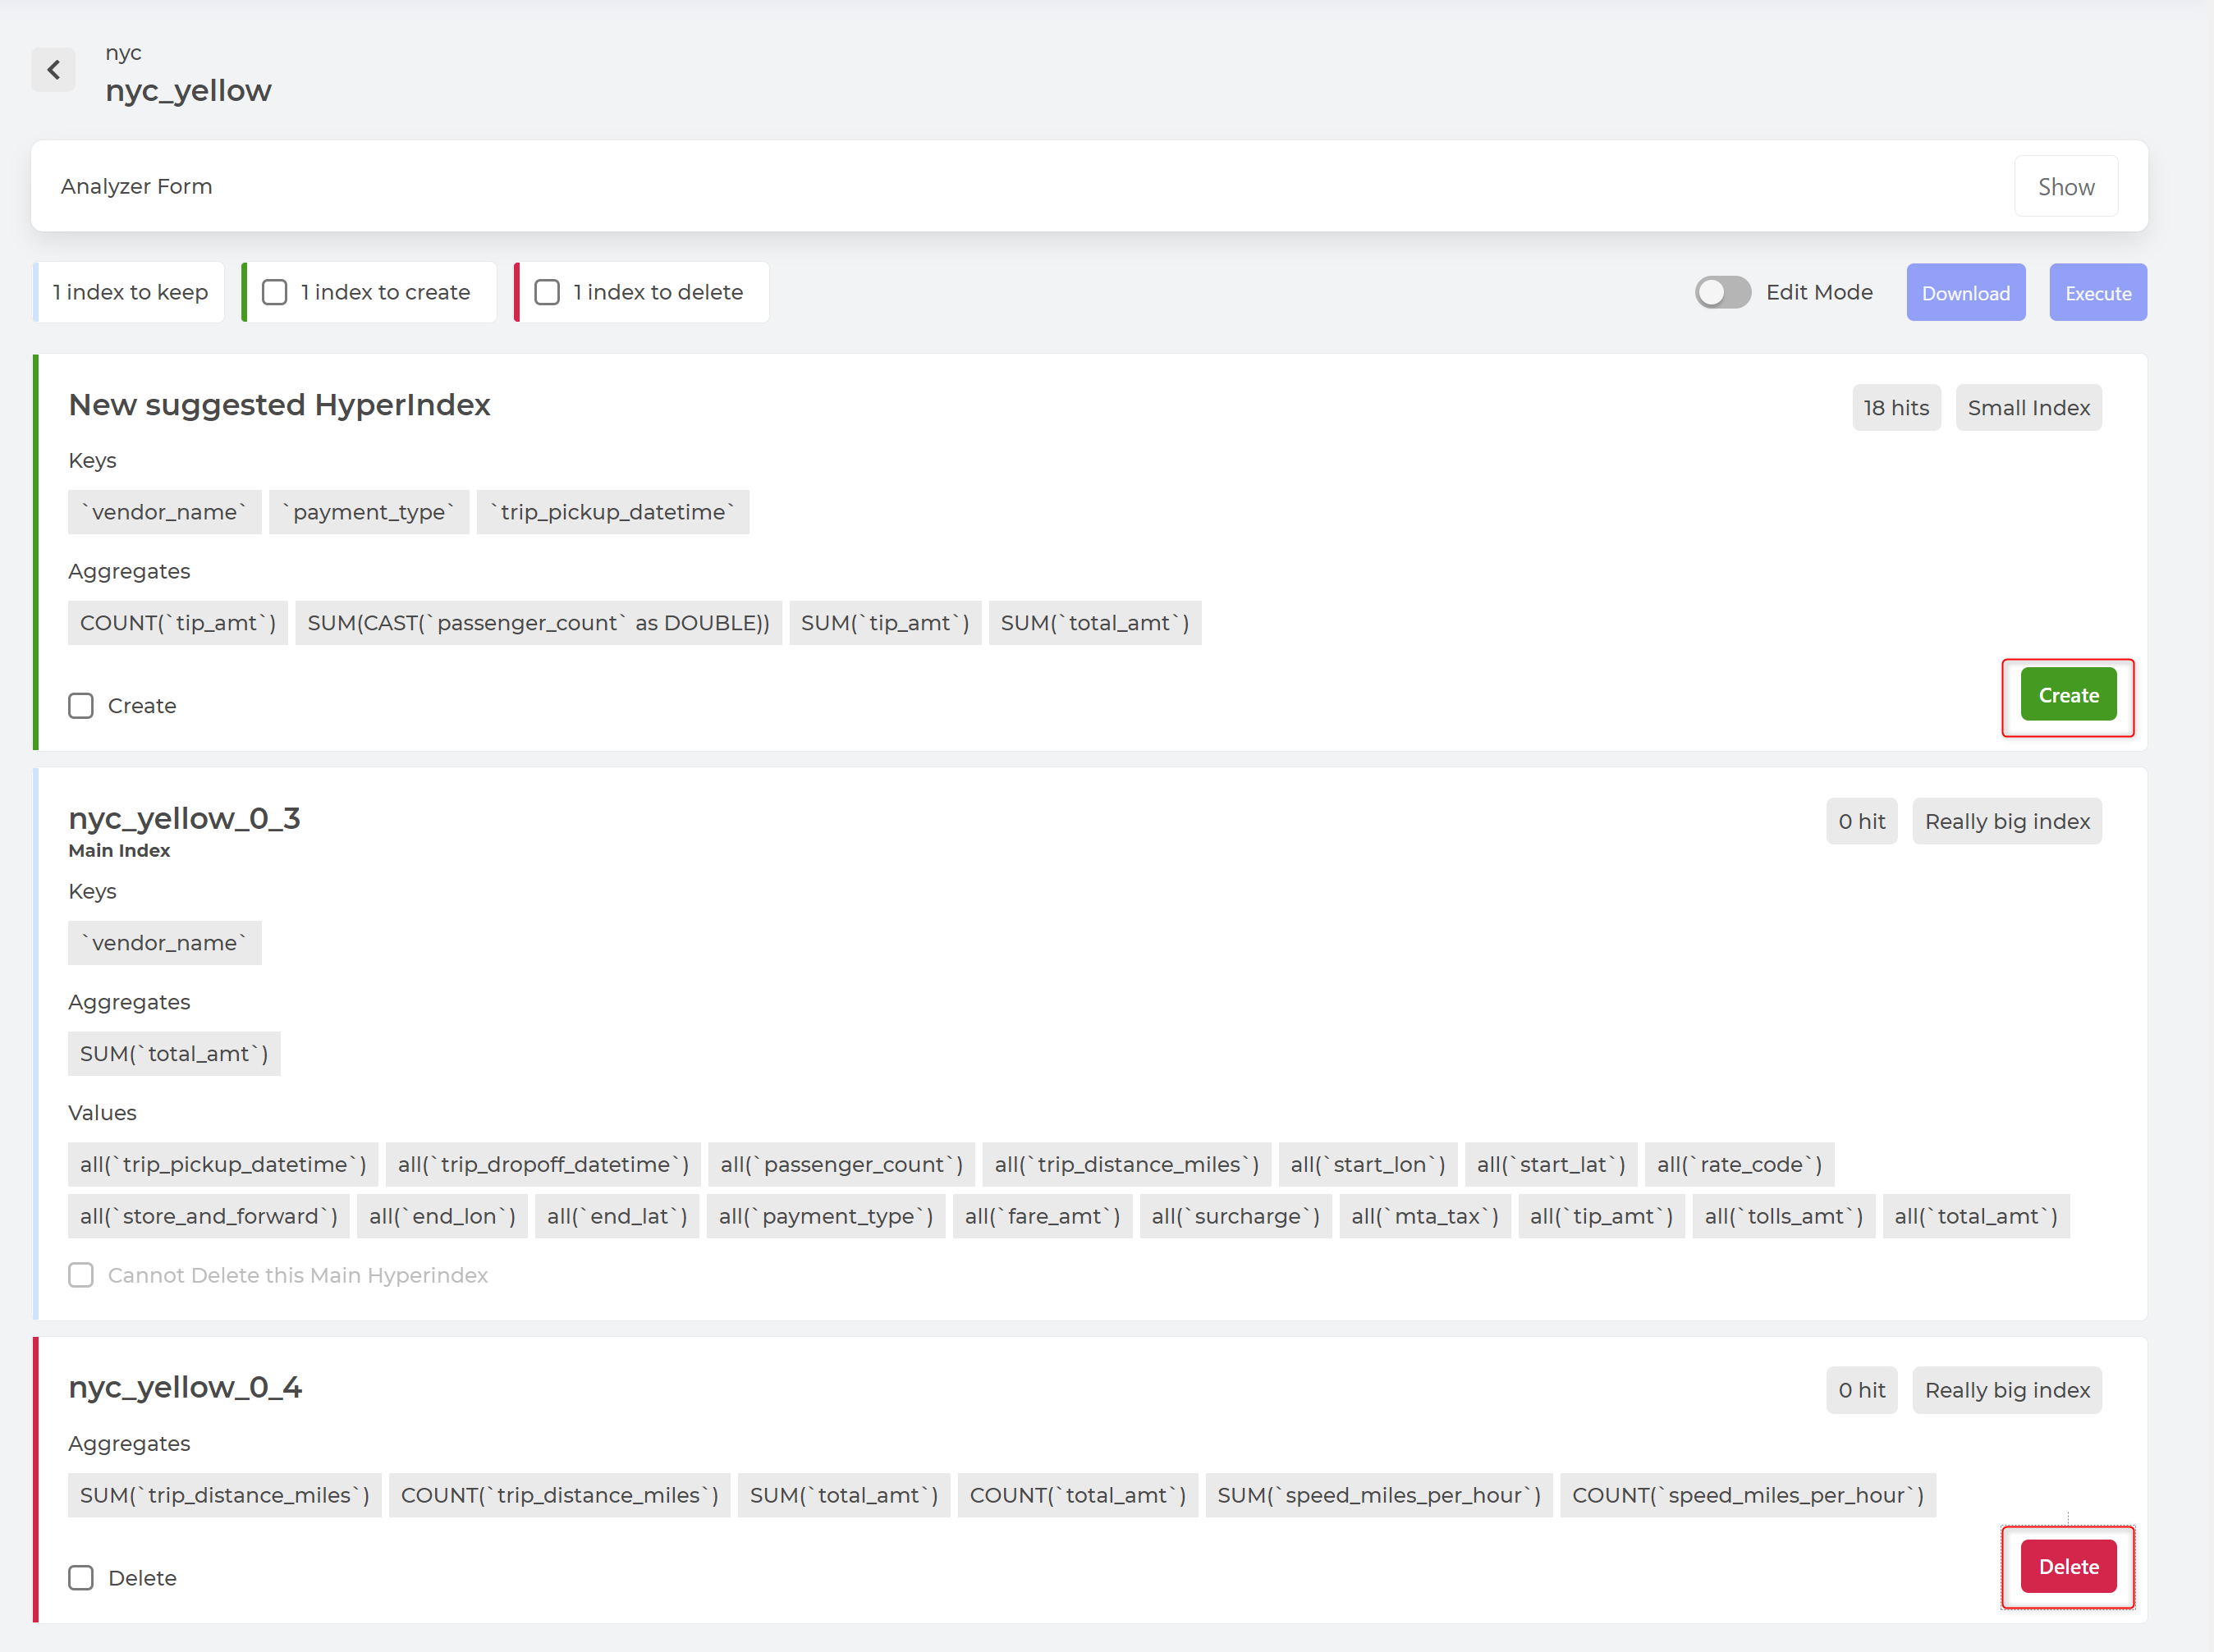Screen dimensions: 2214x1652
Task: Click 'Really big index' badge for nyc_yellow_0_3
Action: click(x=2007, y=821)
